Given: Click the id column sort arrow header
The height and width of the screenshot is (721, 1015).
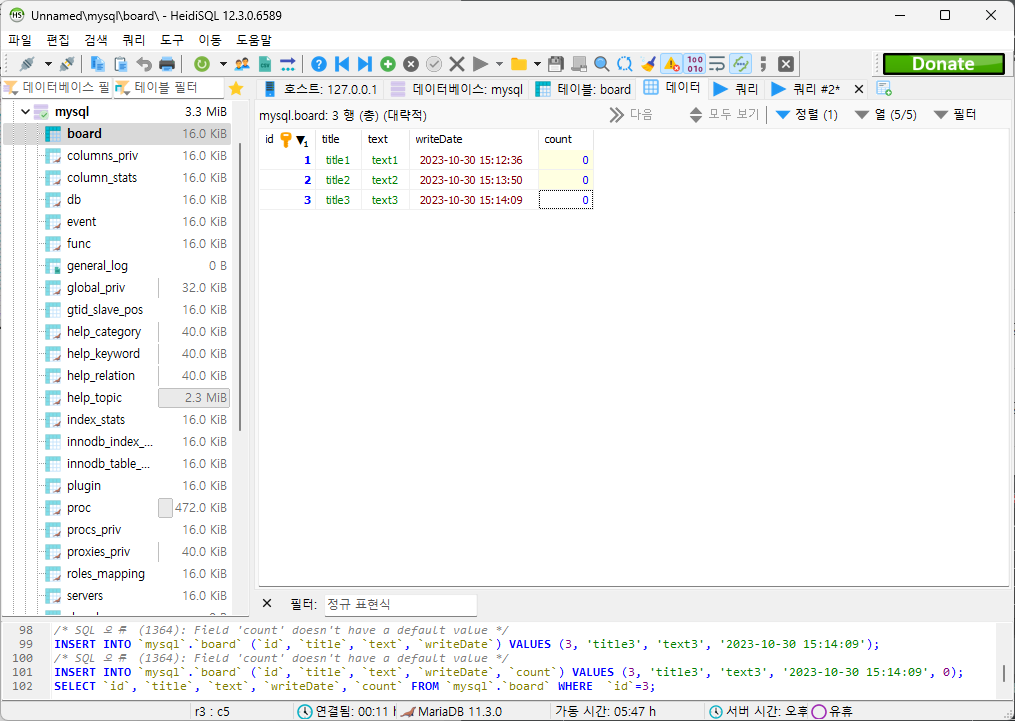Looking at the screenshot, I should coord(302,140).
